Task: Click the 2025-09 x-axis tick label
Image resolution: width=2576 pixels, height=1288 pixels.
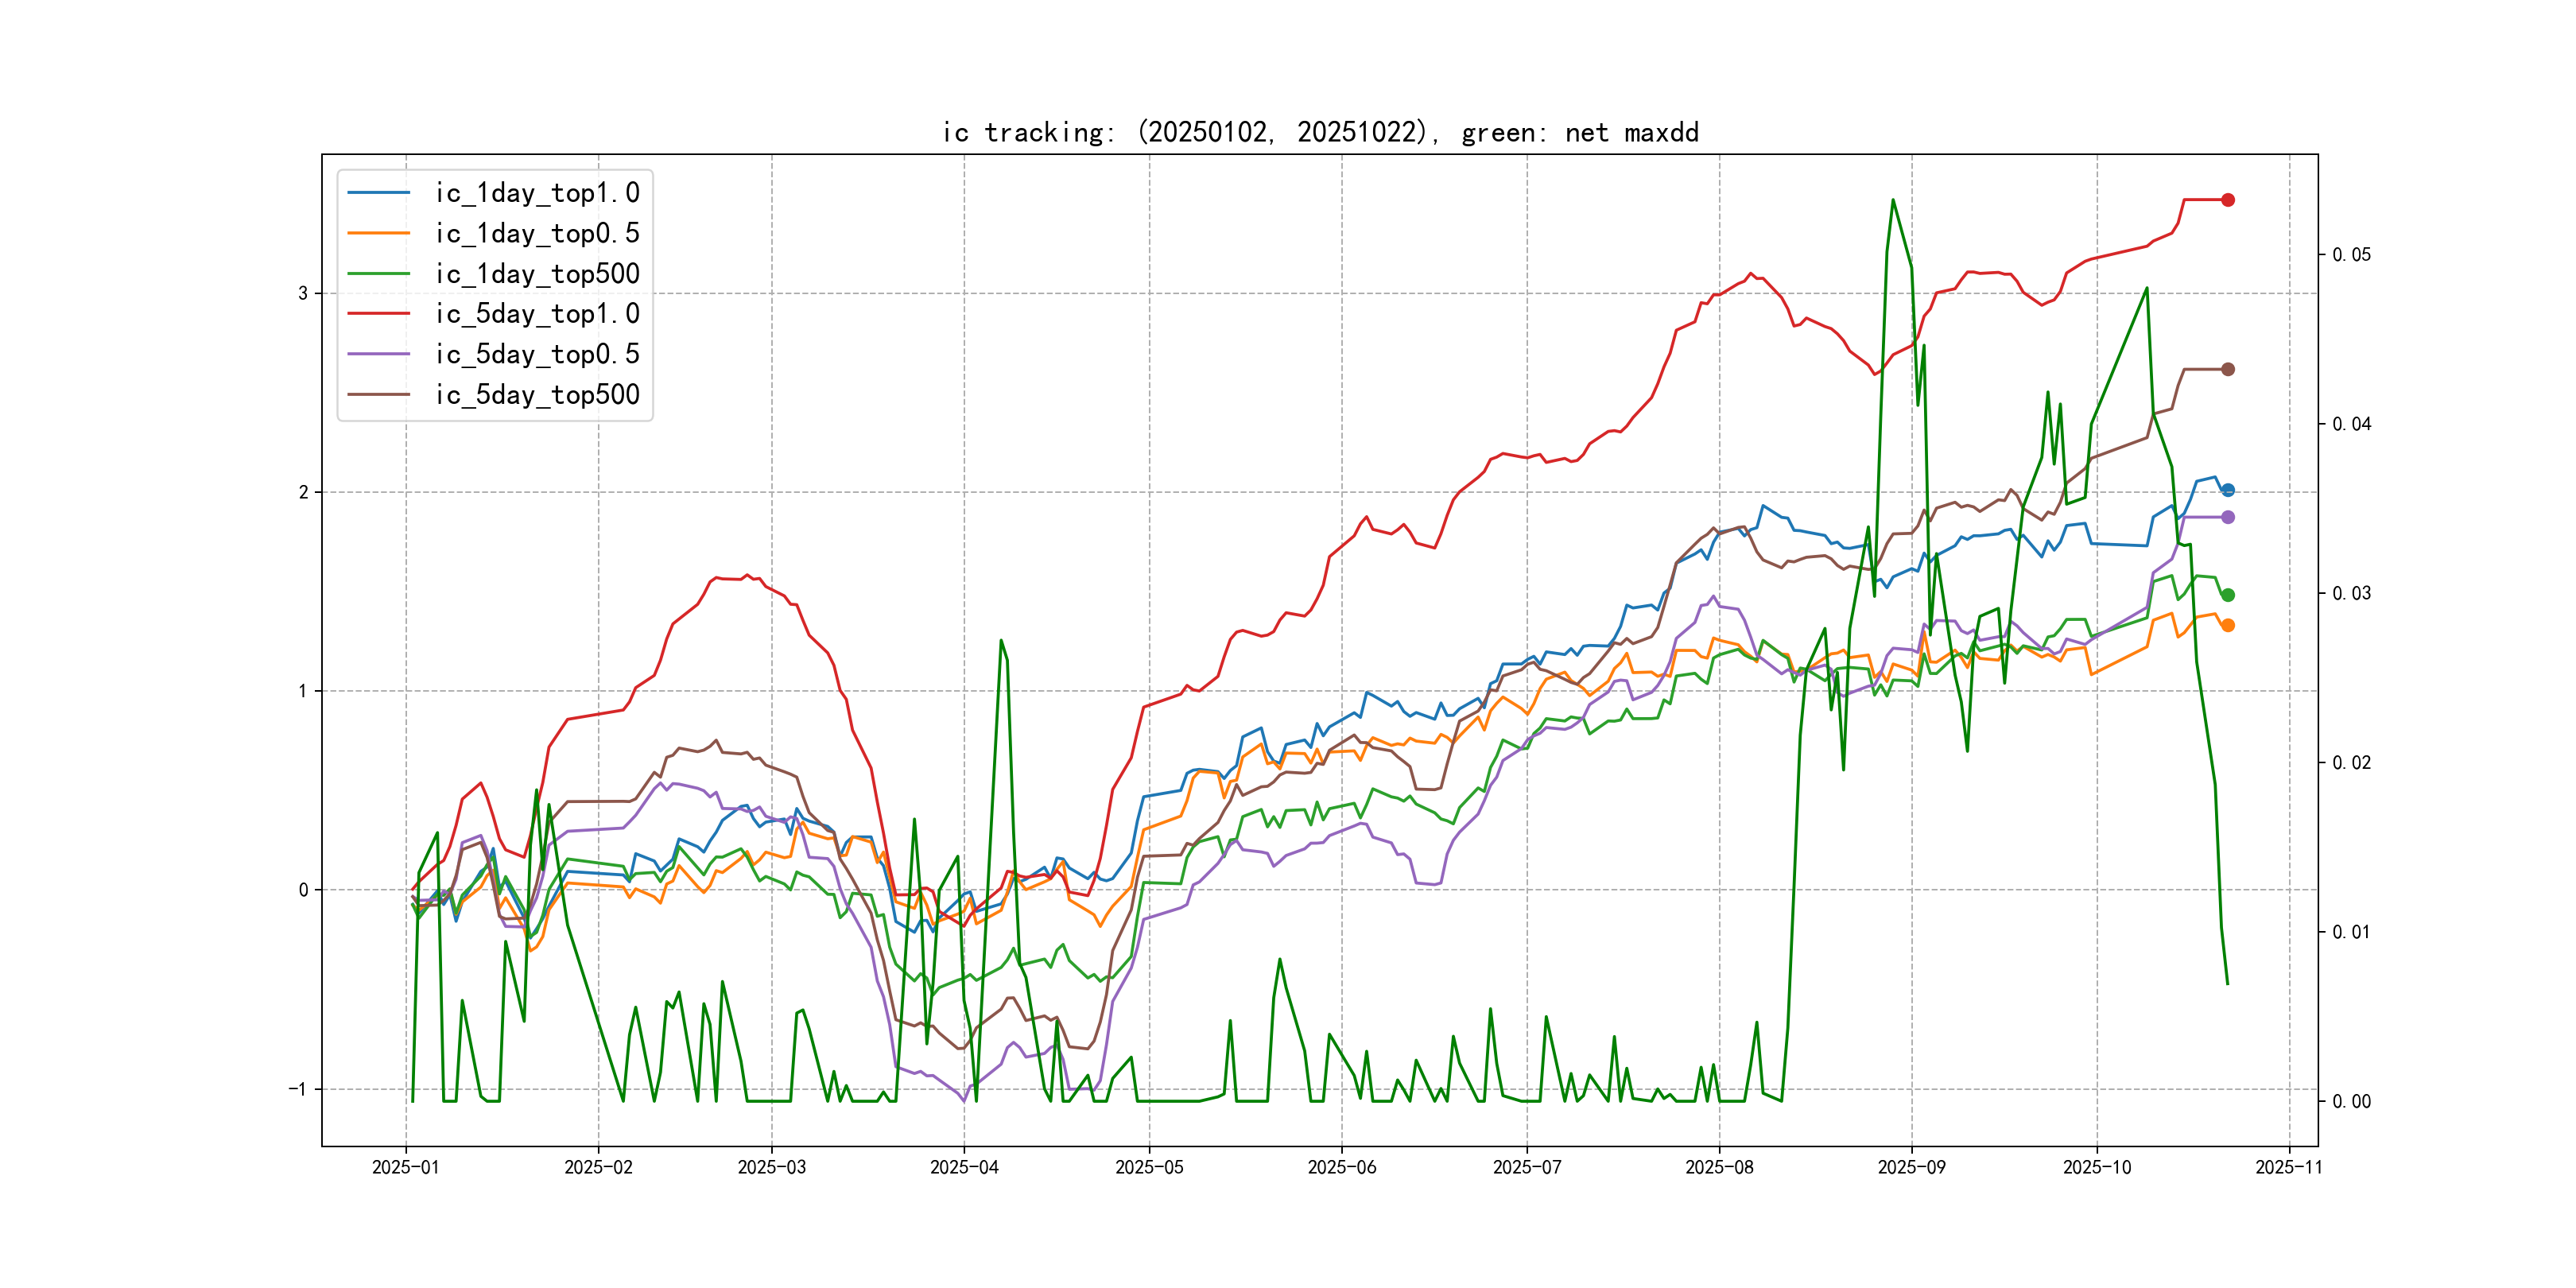Action: coord(1911,1167)
